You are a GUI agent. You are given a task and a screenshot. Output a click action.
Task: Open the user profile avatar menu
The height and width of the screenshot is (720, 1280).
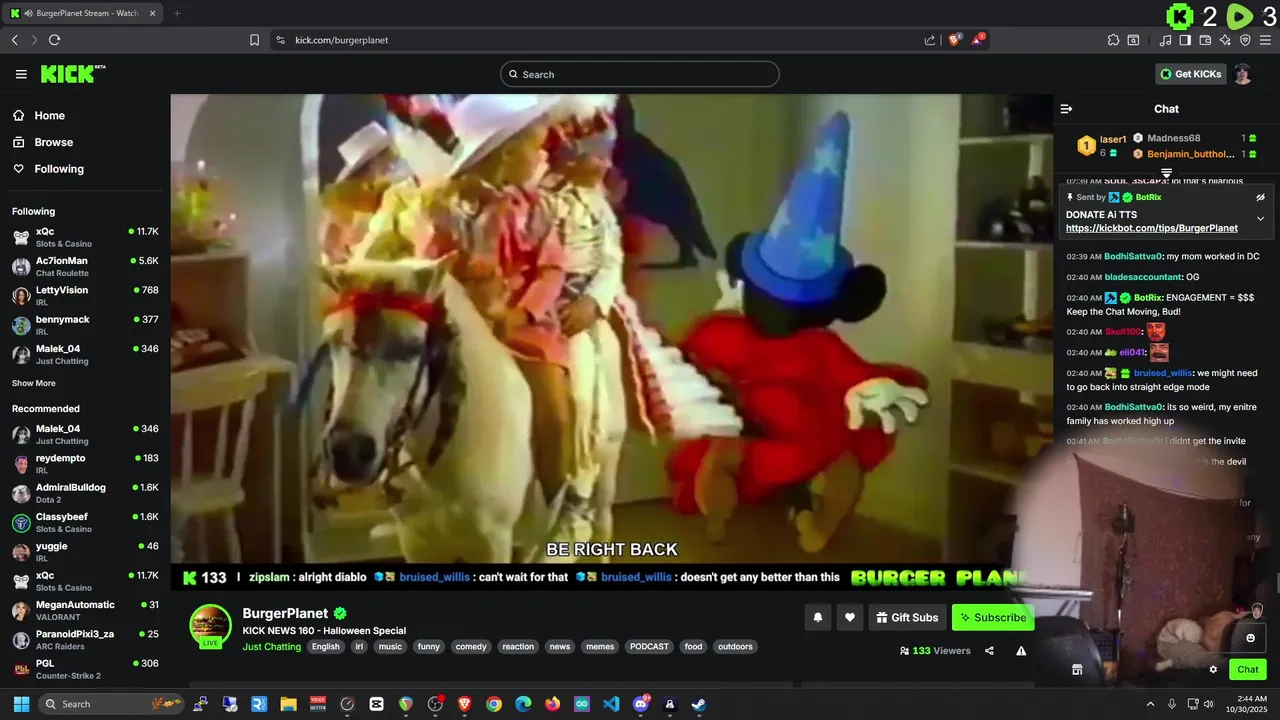click(x=1243, y=74)
